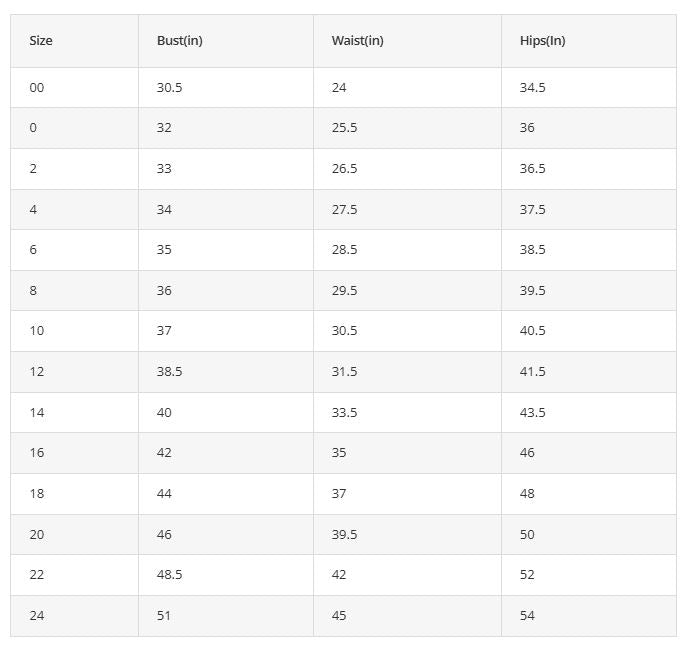Image resolution: width=688 pixels, height=646 pixels.
Task: Select hips value 36.5 in size 2 row
Action: [532, 169]
